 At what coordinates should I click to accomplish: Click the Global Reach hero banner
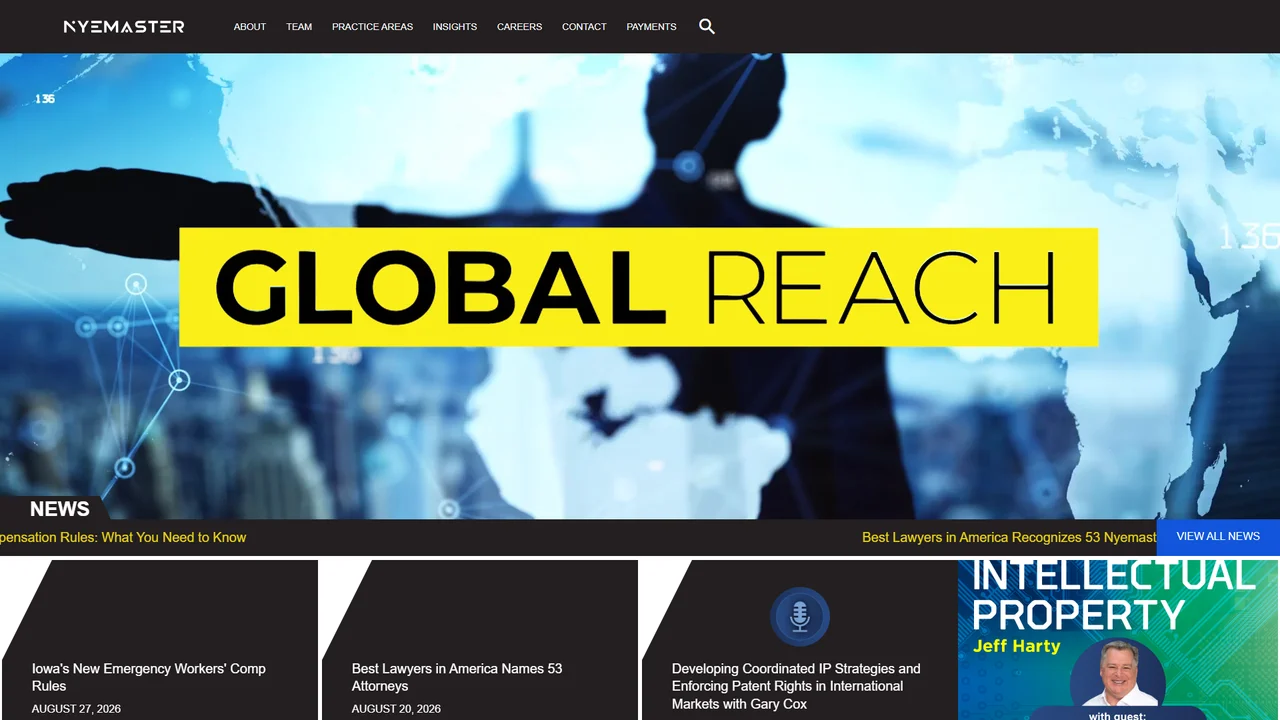pos(638,287)
